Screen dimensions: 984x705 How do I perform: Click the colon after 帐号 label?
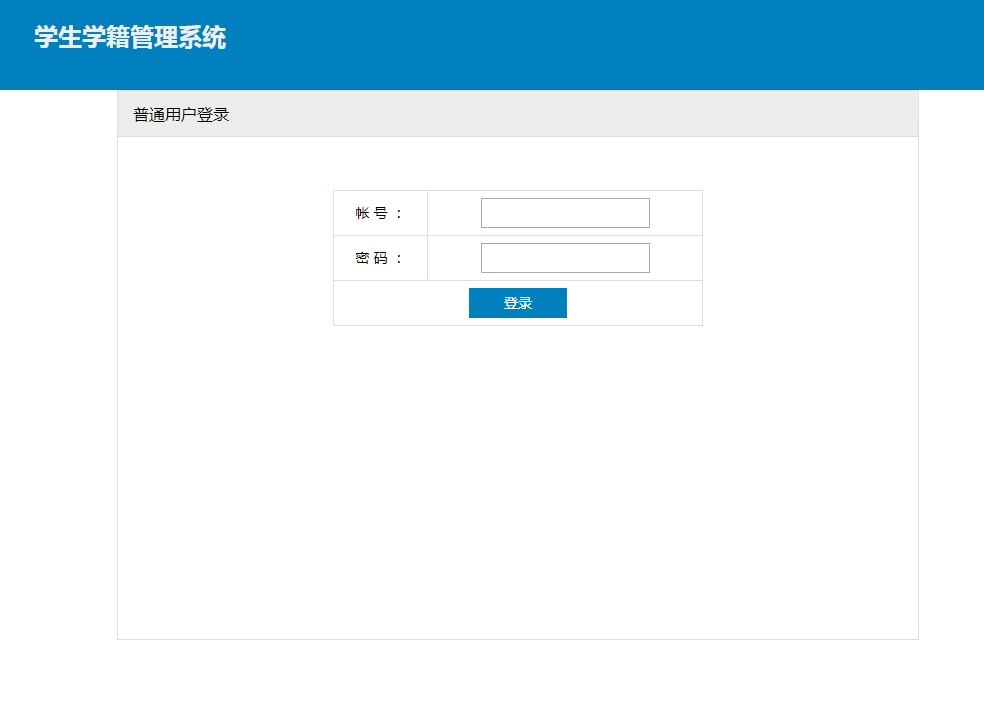[x=398, y=214]
